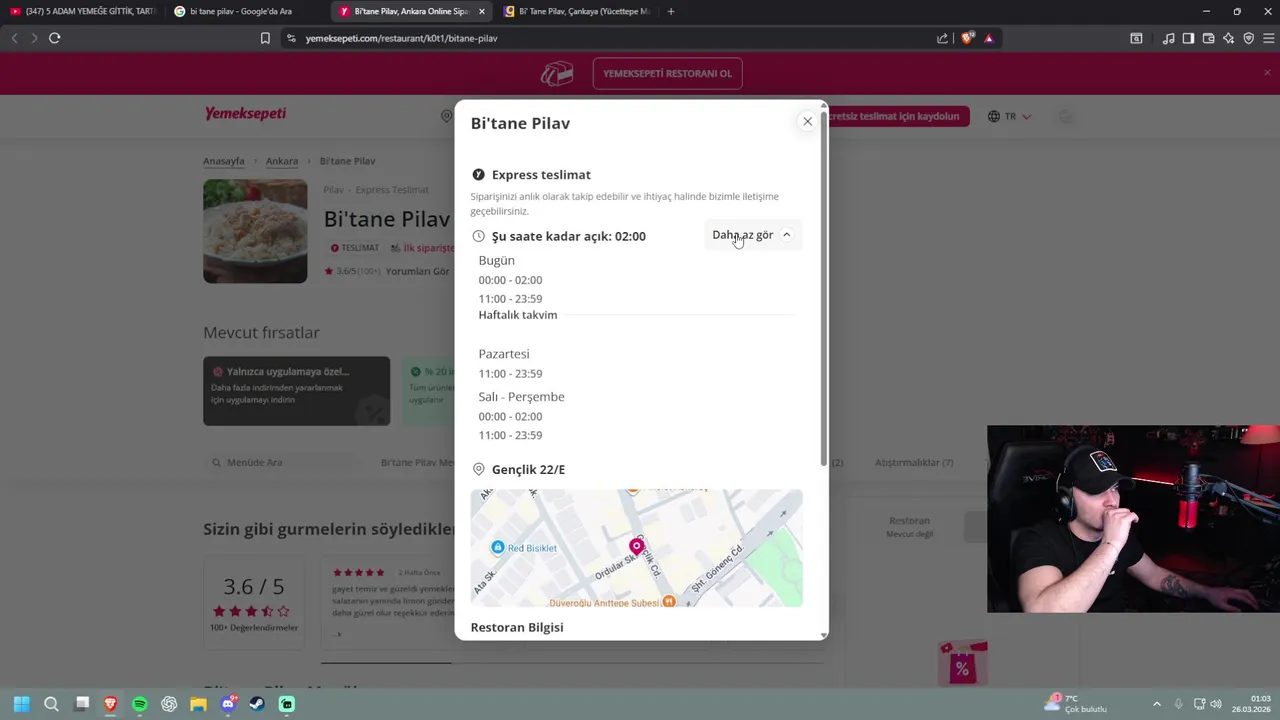This screenshot has height=720, width=1280.
Task: Open Brave Rewards triangle icon
Action: tap(988, 38)
